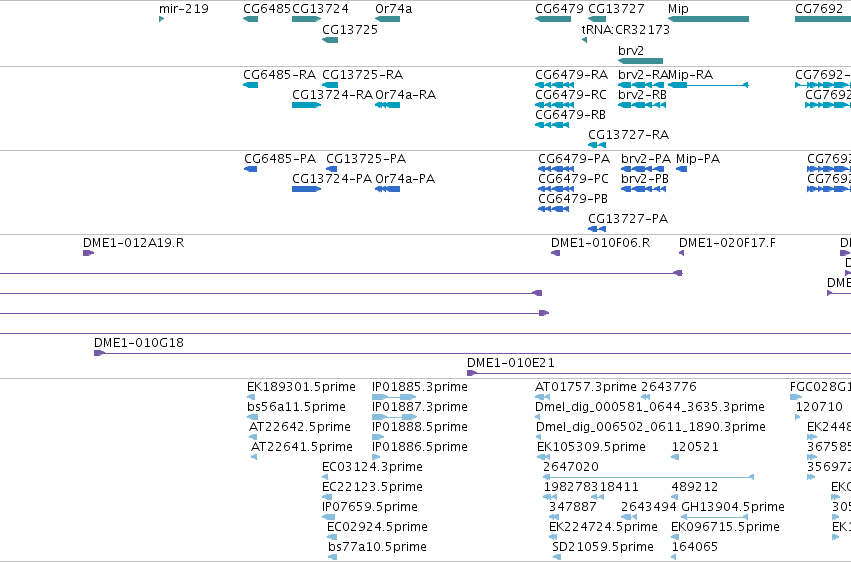Screen dimensions: 851x562
Task: Select the CG6479-PC protein label
Action: click(574, 178)
